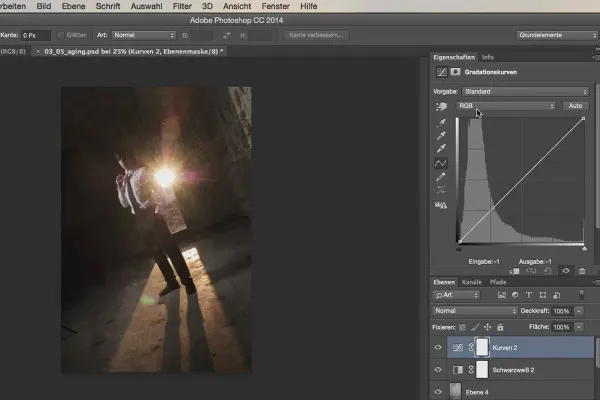Open the Normal blend mode dropdown
Screen dimensions: 600x400
(475, 311)
